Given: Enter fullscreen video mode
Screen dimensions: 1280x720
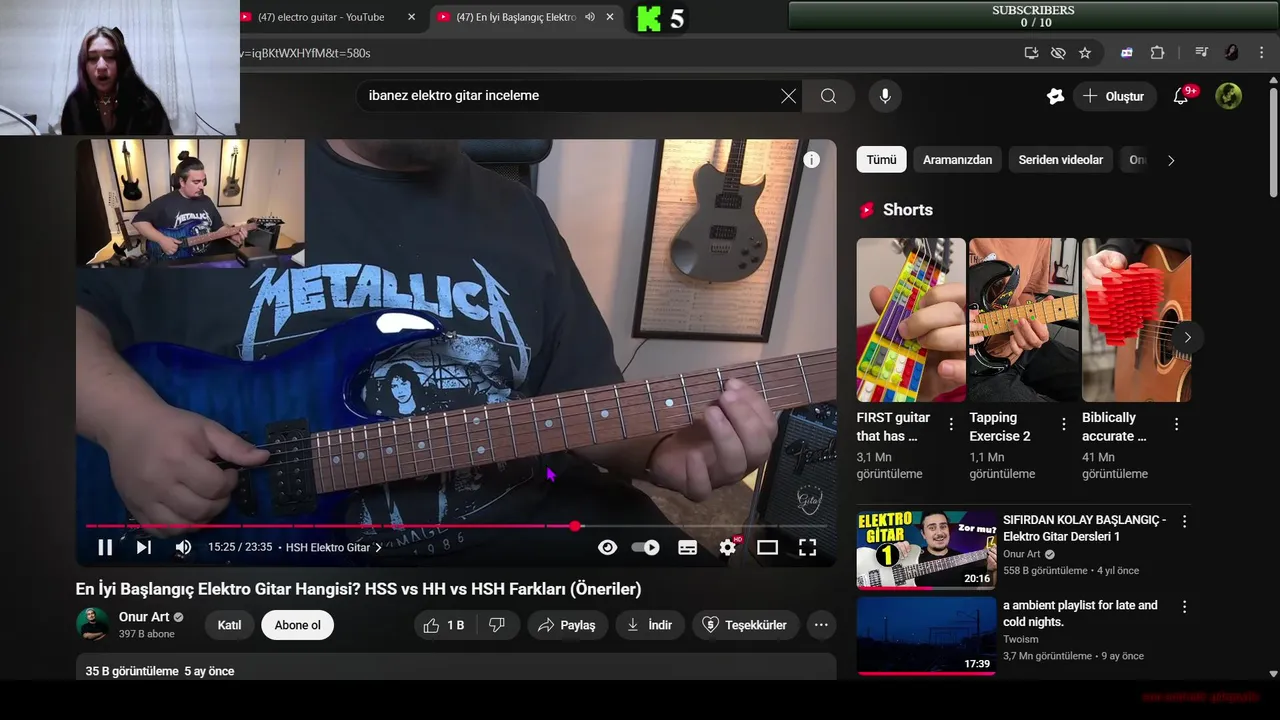Looking at the screenshot, I should pyautogui.click(x=807, y=547).
